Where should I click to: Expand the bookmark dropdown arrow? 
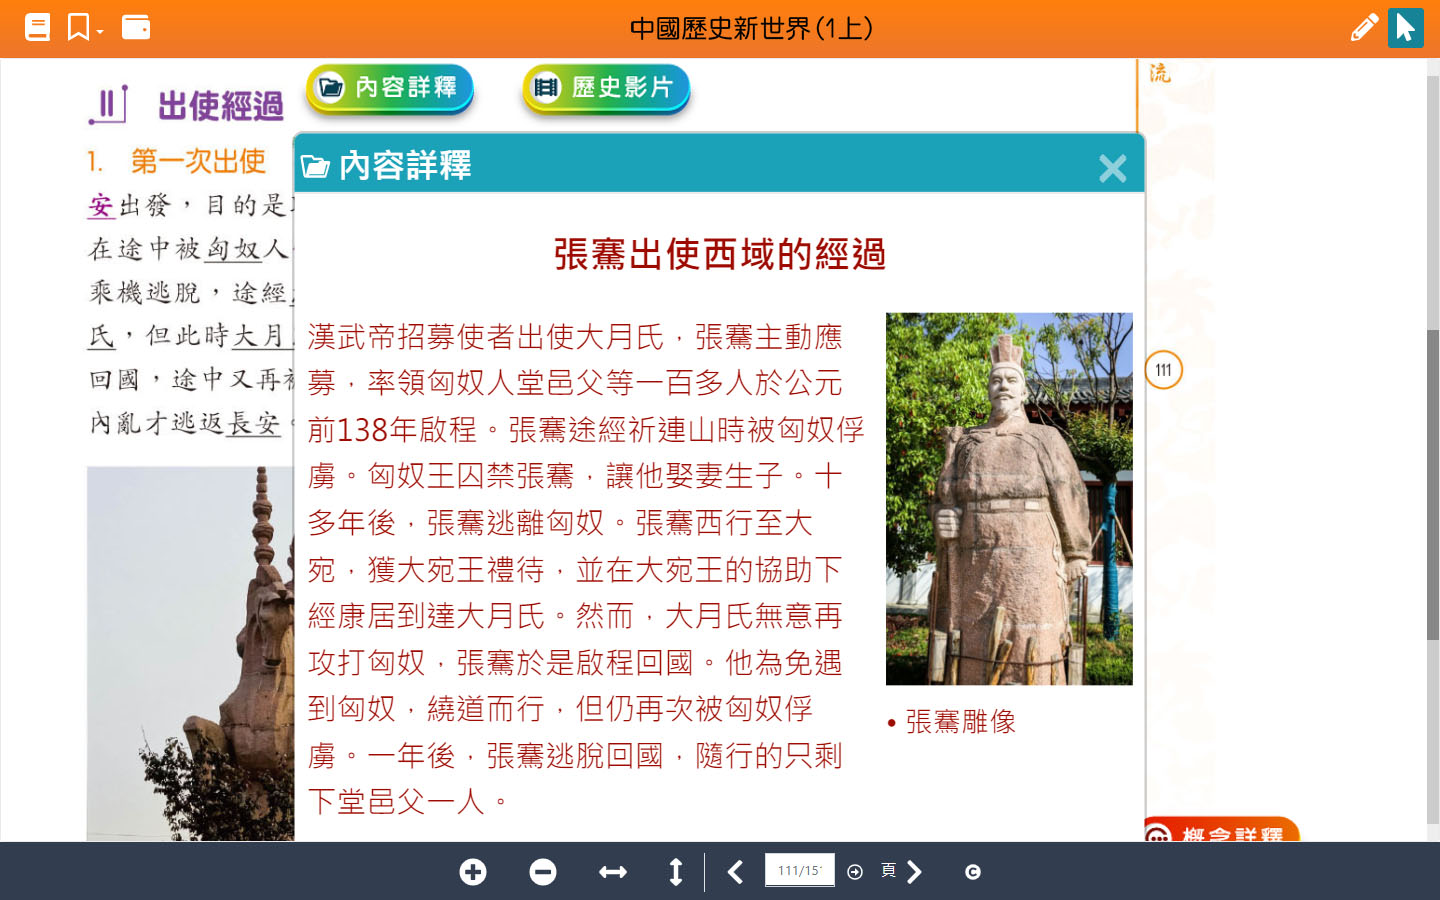point(98,32)
